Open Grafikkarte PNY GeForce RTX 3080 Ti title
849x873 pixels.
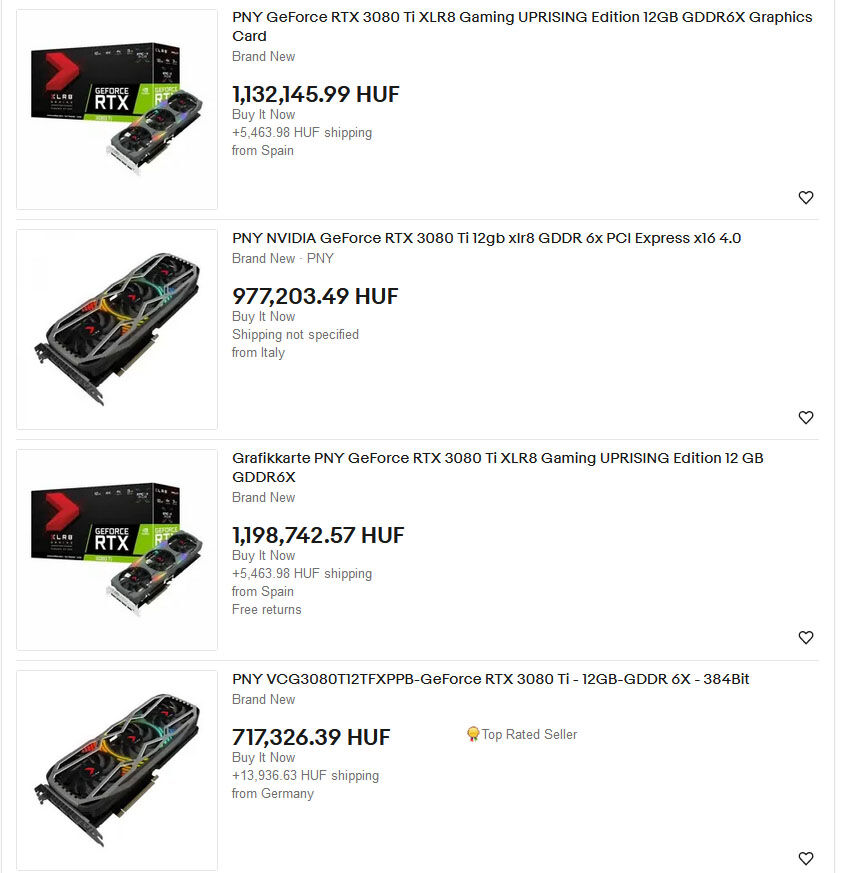pyautogui.click(x=497, y=467)
